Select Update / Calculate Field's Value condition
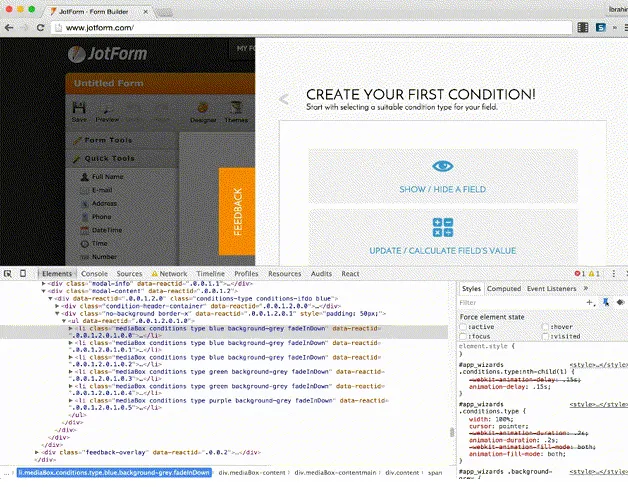 [443, 236]
